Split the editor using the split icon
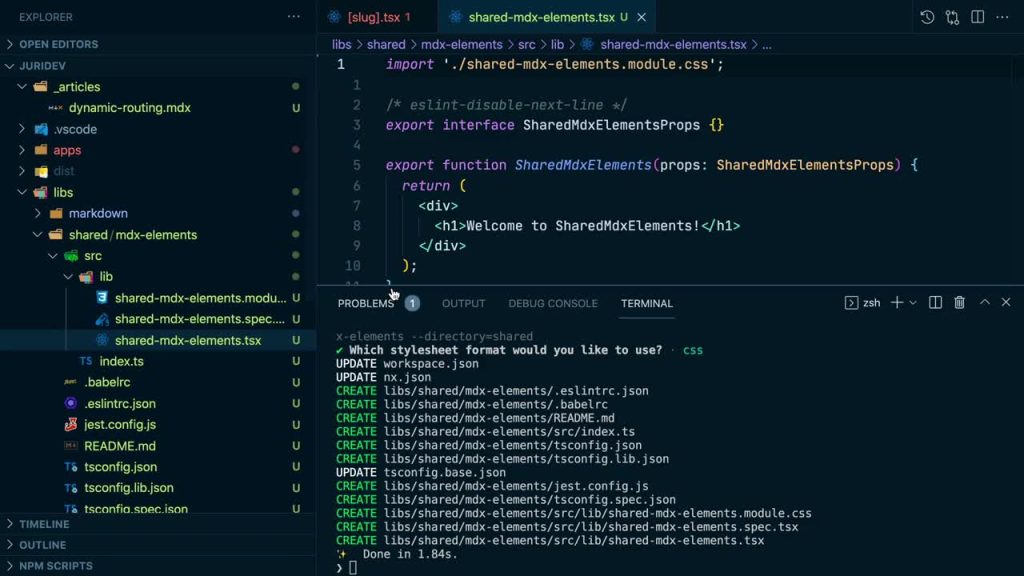The width and height of the screenshot is (1024, 576). (x=977, y=17)
